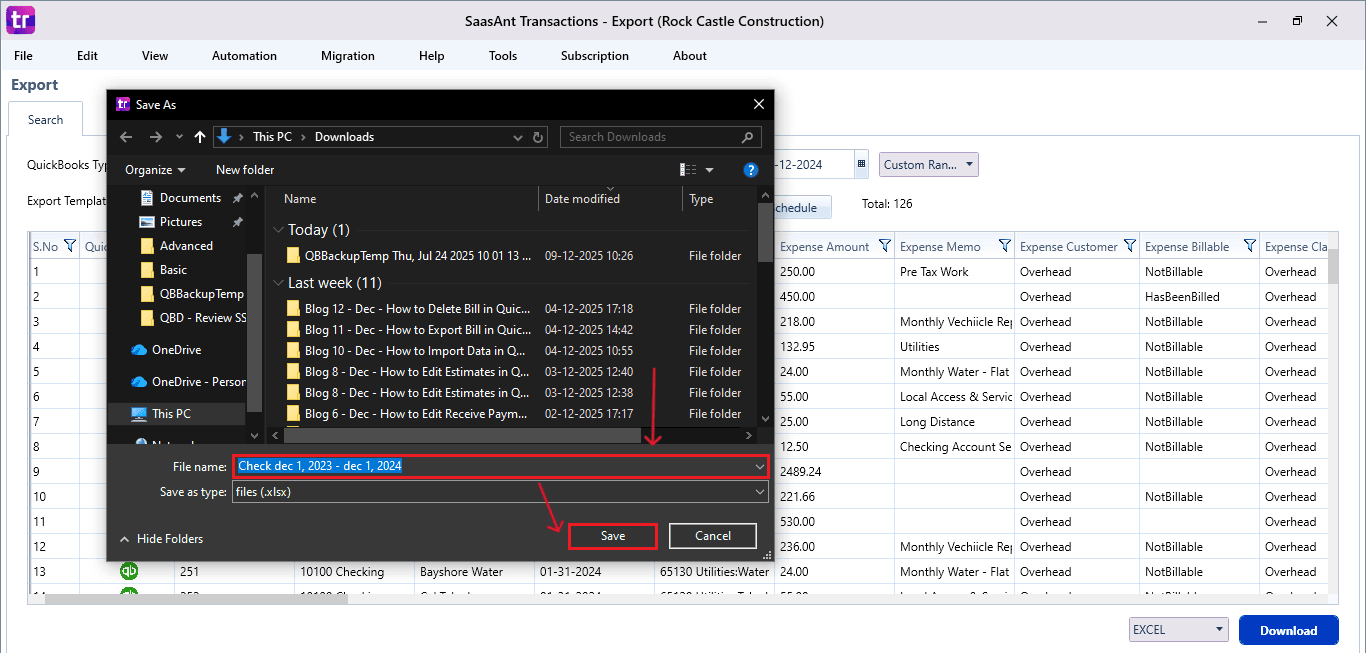Select Documents in the navigation pane
The height and width of the screenshot is (653, 1366).
(x=190, y=198)
